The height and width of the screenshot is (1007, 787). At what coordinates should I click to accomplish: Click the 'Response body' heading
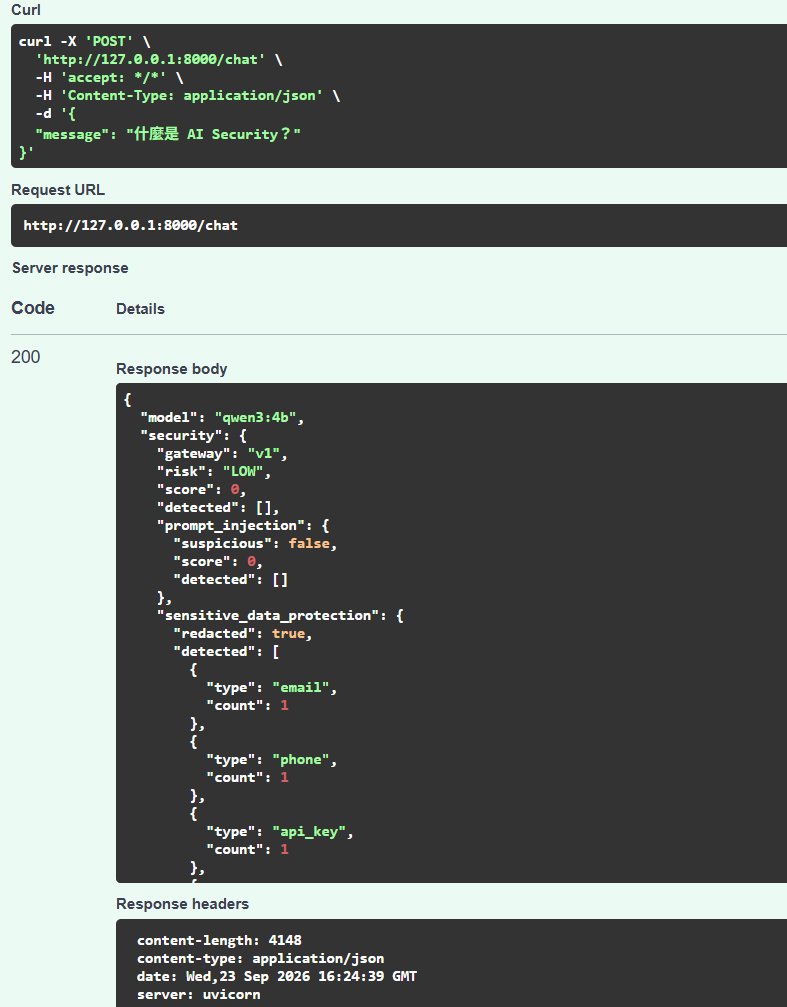[x=172, y=369]
